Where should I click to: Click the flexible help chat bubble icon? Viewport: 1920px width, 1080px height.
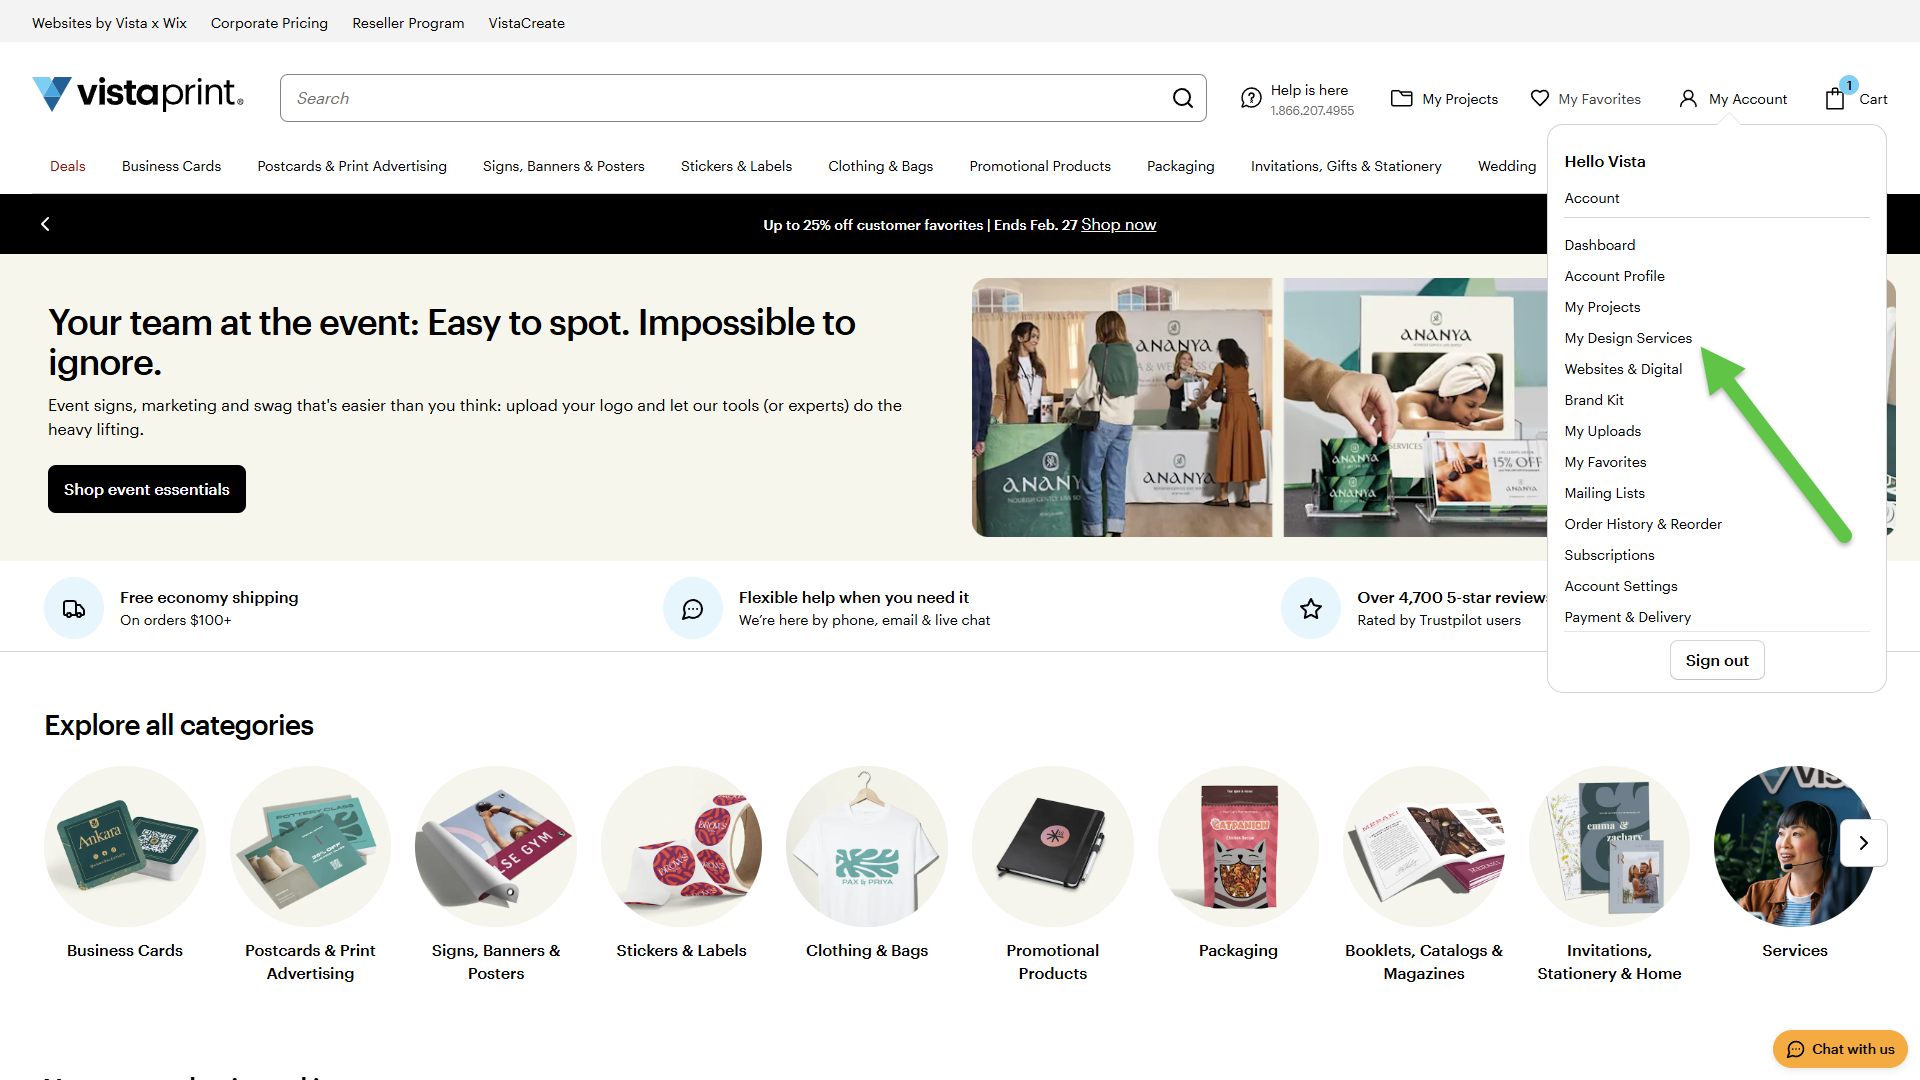693,608
